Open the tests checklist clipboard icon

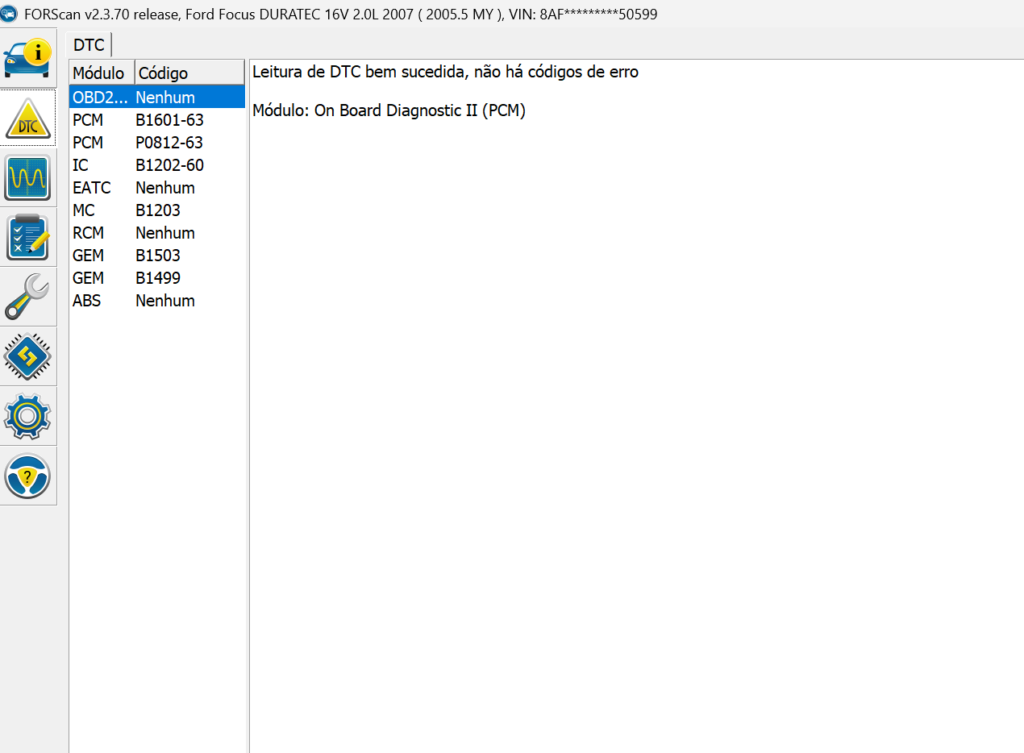[28, 238]
